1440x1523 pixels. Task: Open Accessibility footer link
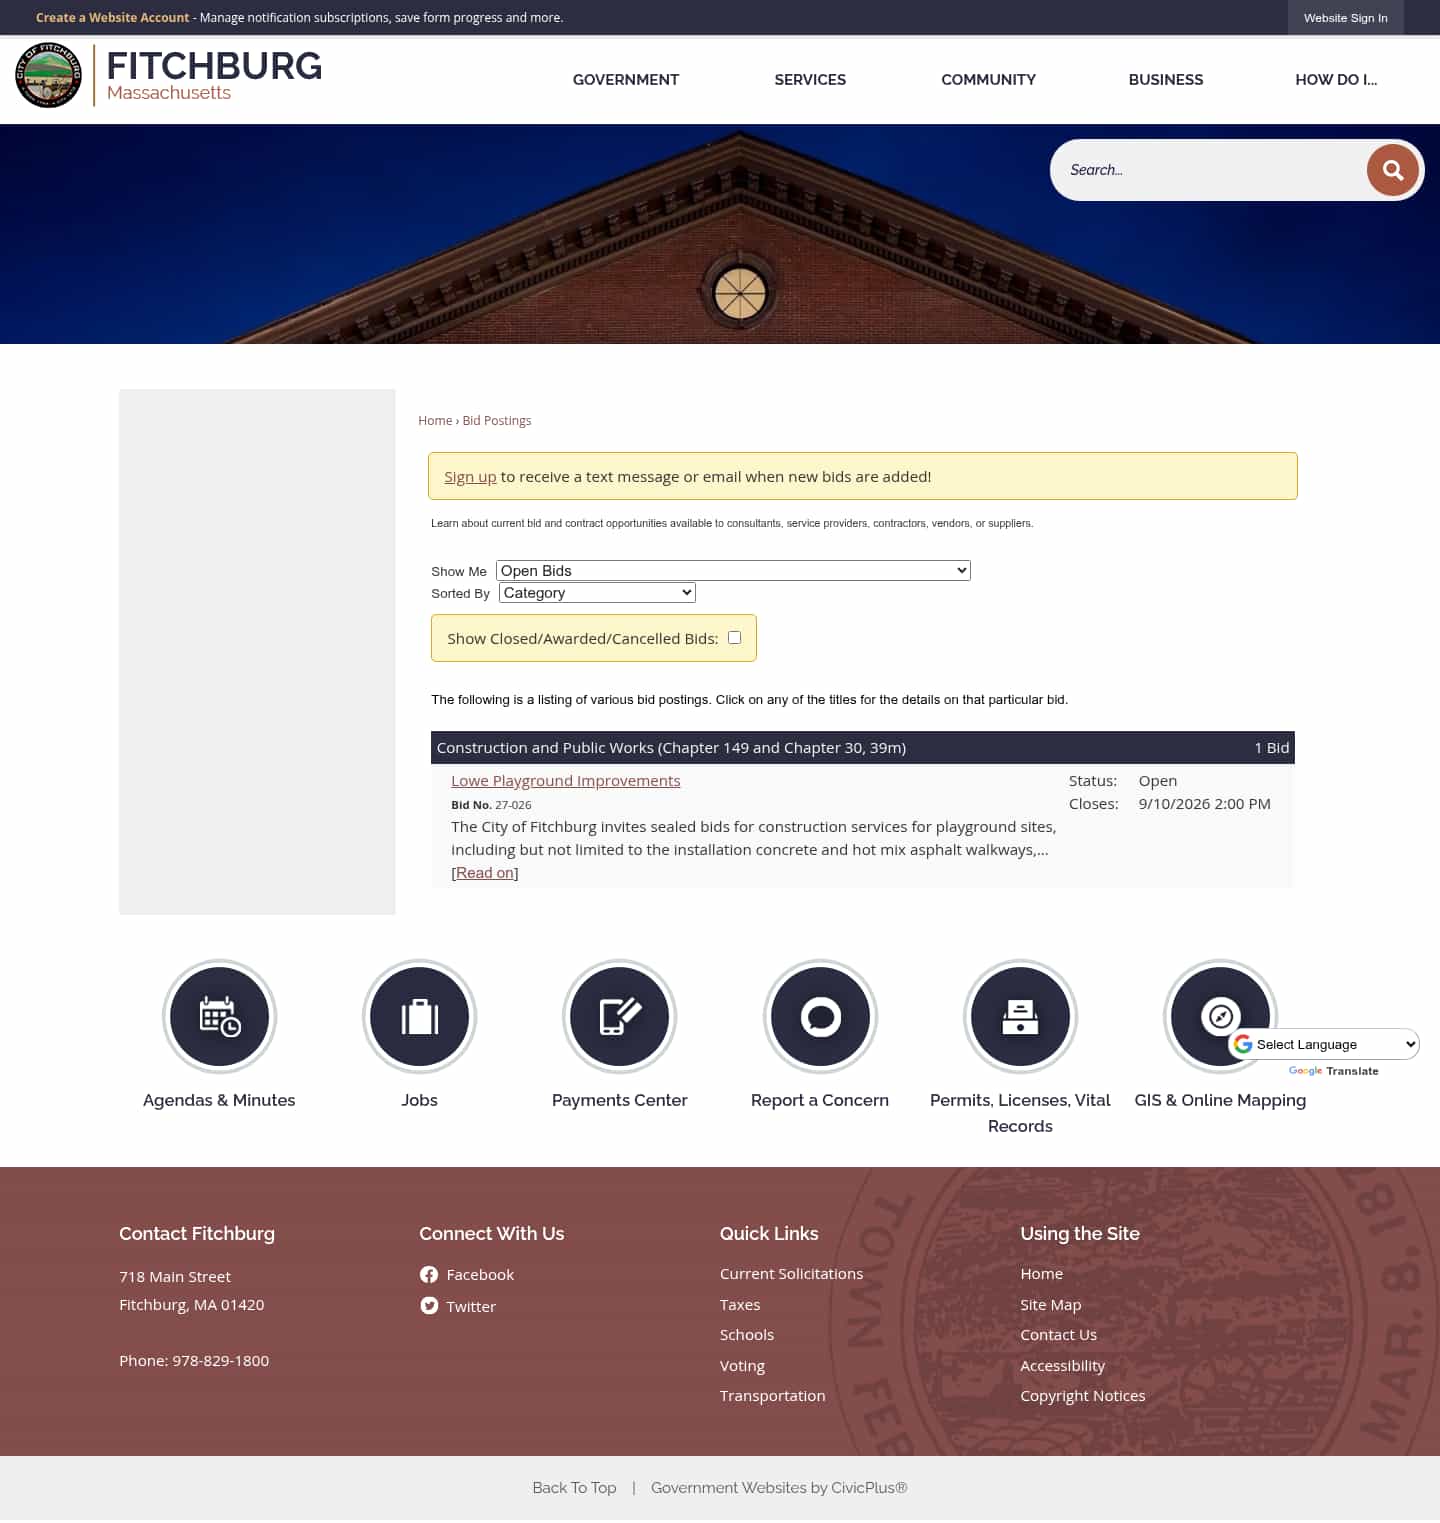(x=1062, y=1366)
